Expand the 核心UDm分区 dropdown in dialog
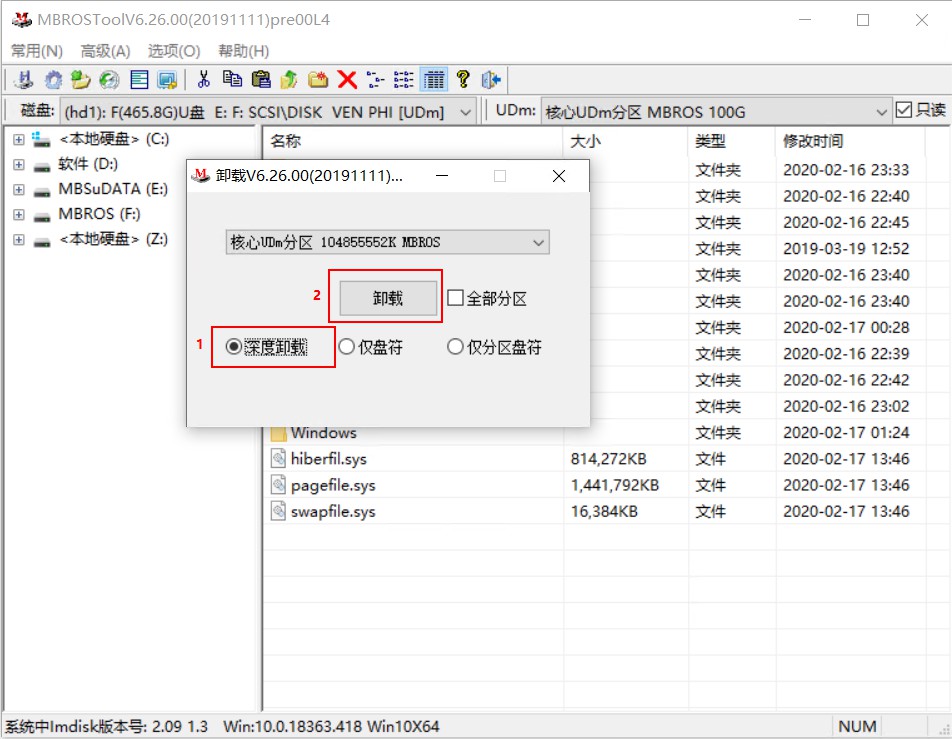The image size is (952, 739). point(538,242)
